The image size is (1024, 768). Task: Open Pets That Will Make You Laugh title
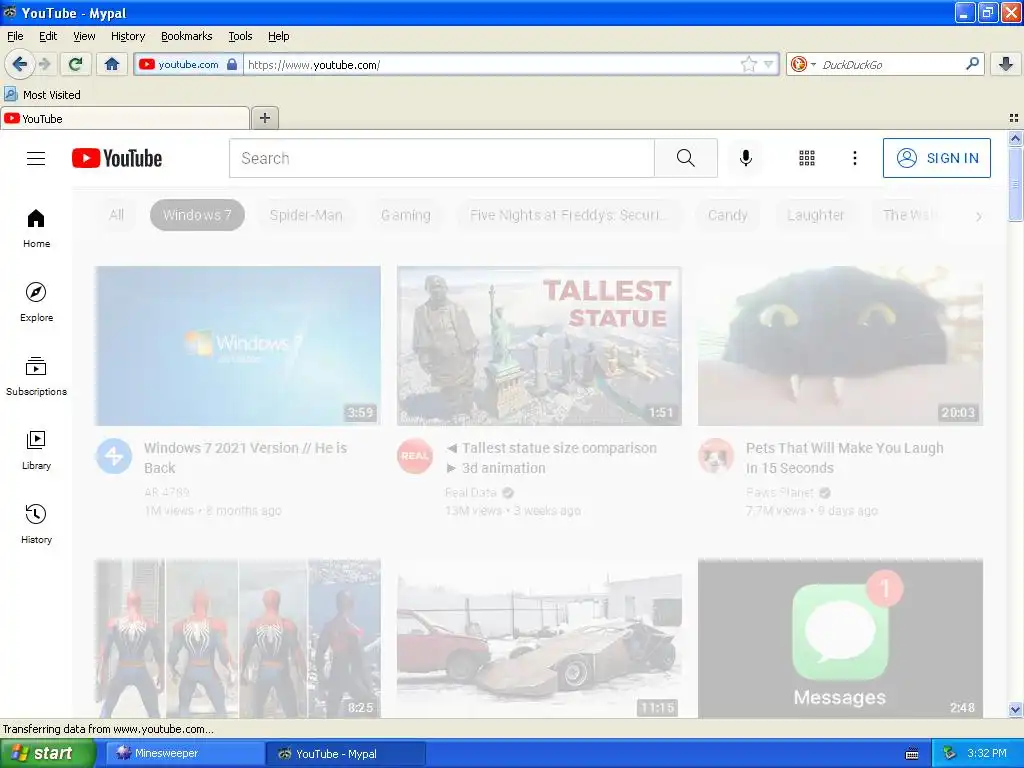pos(844,458)
